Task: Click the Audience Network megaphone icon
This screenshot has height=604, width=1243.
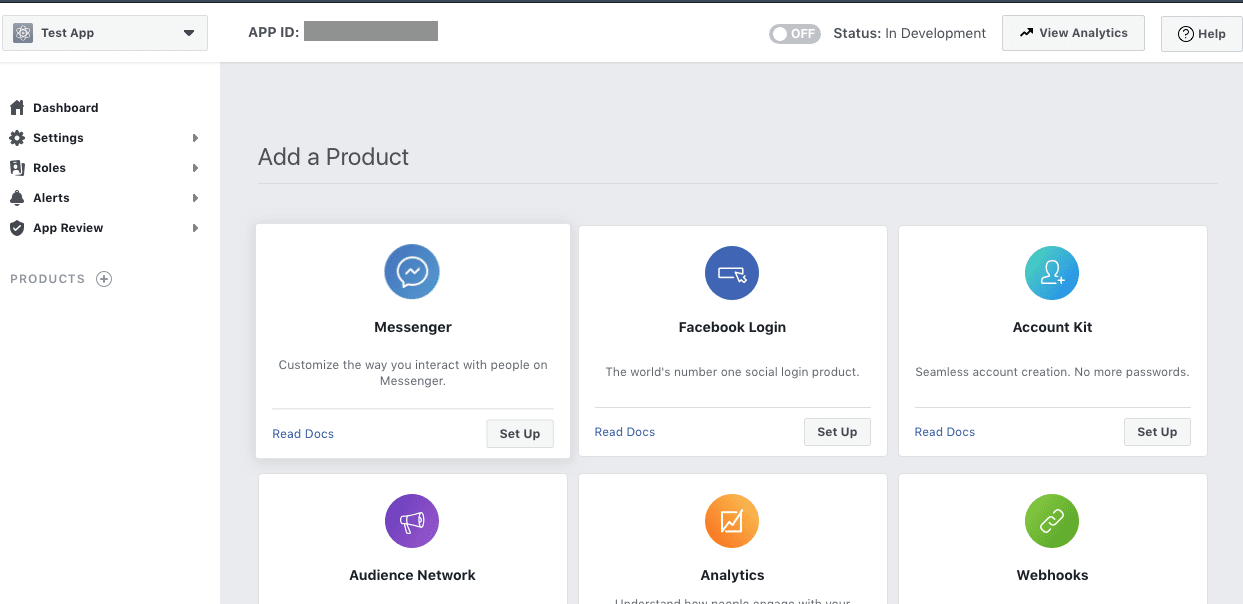Action: pyautogui.click(x=412, y=521)
